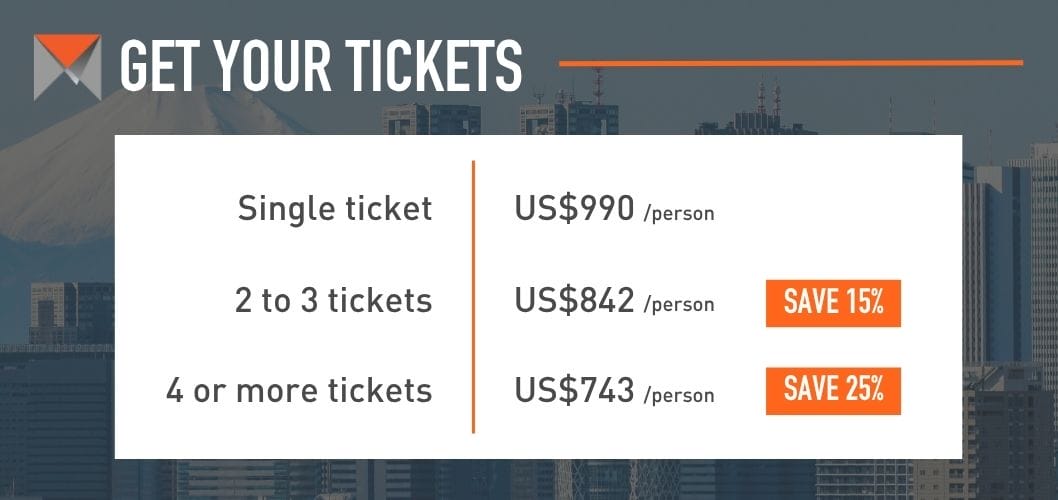Choose the 4 or more tickets option

[x=299, y=390]
